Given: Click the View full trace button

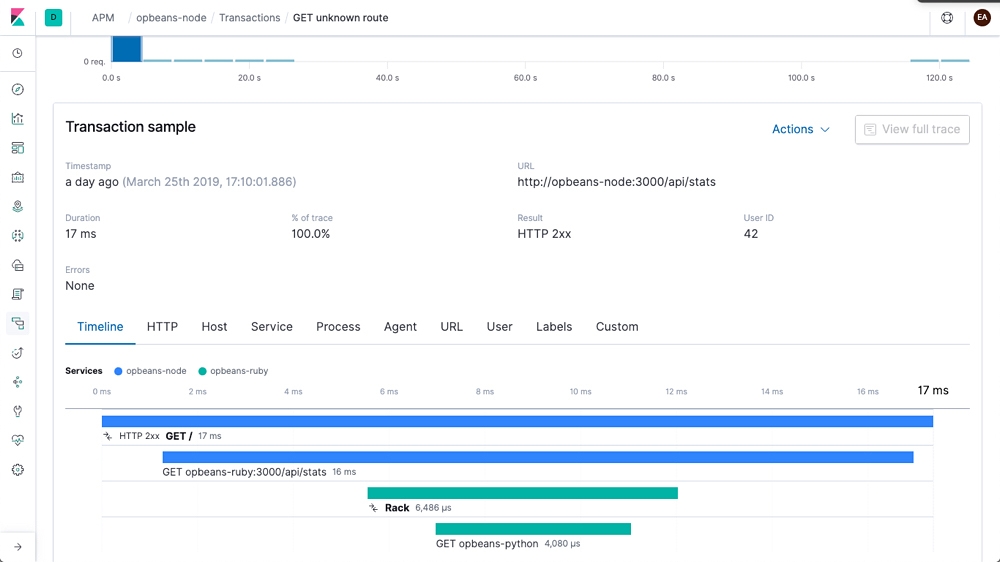Looking at the screenshot, I should pyautogui.click(x=912, y=129).
